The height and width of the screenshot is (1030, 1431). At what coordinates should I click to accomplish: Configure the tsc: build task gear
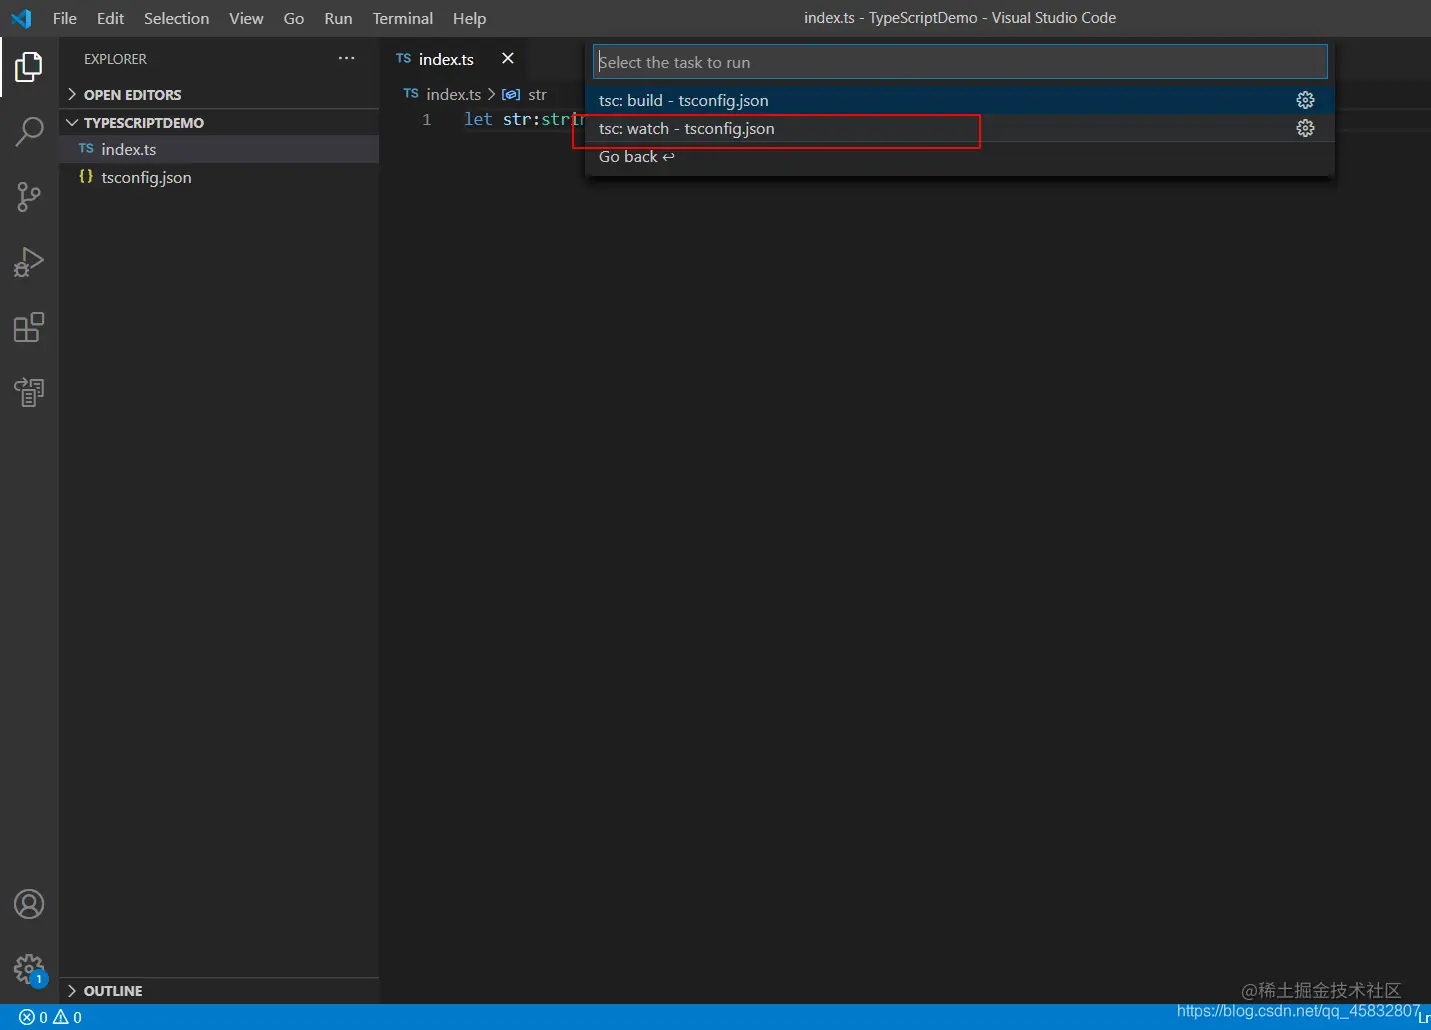[x=1305, y=100]
